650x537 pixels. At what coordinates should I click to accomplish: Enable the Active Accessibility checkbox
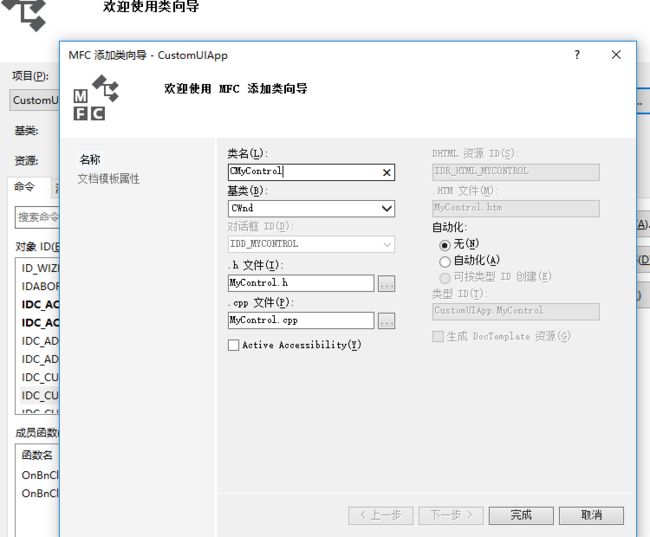(233, 345)
